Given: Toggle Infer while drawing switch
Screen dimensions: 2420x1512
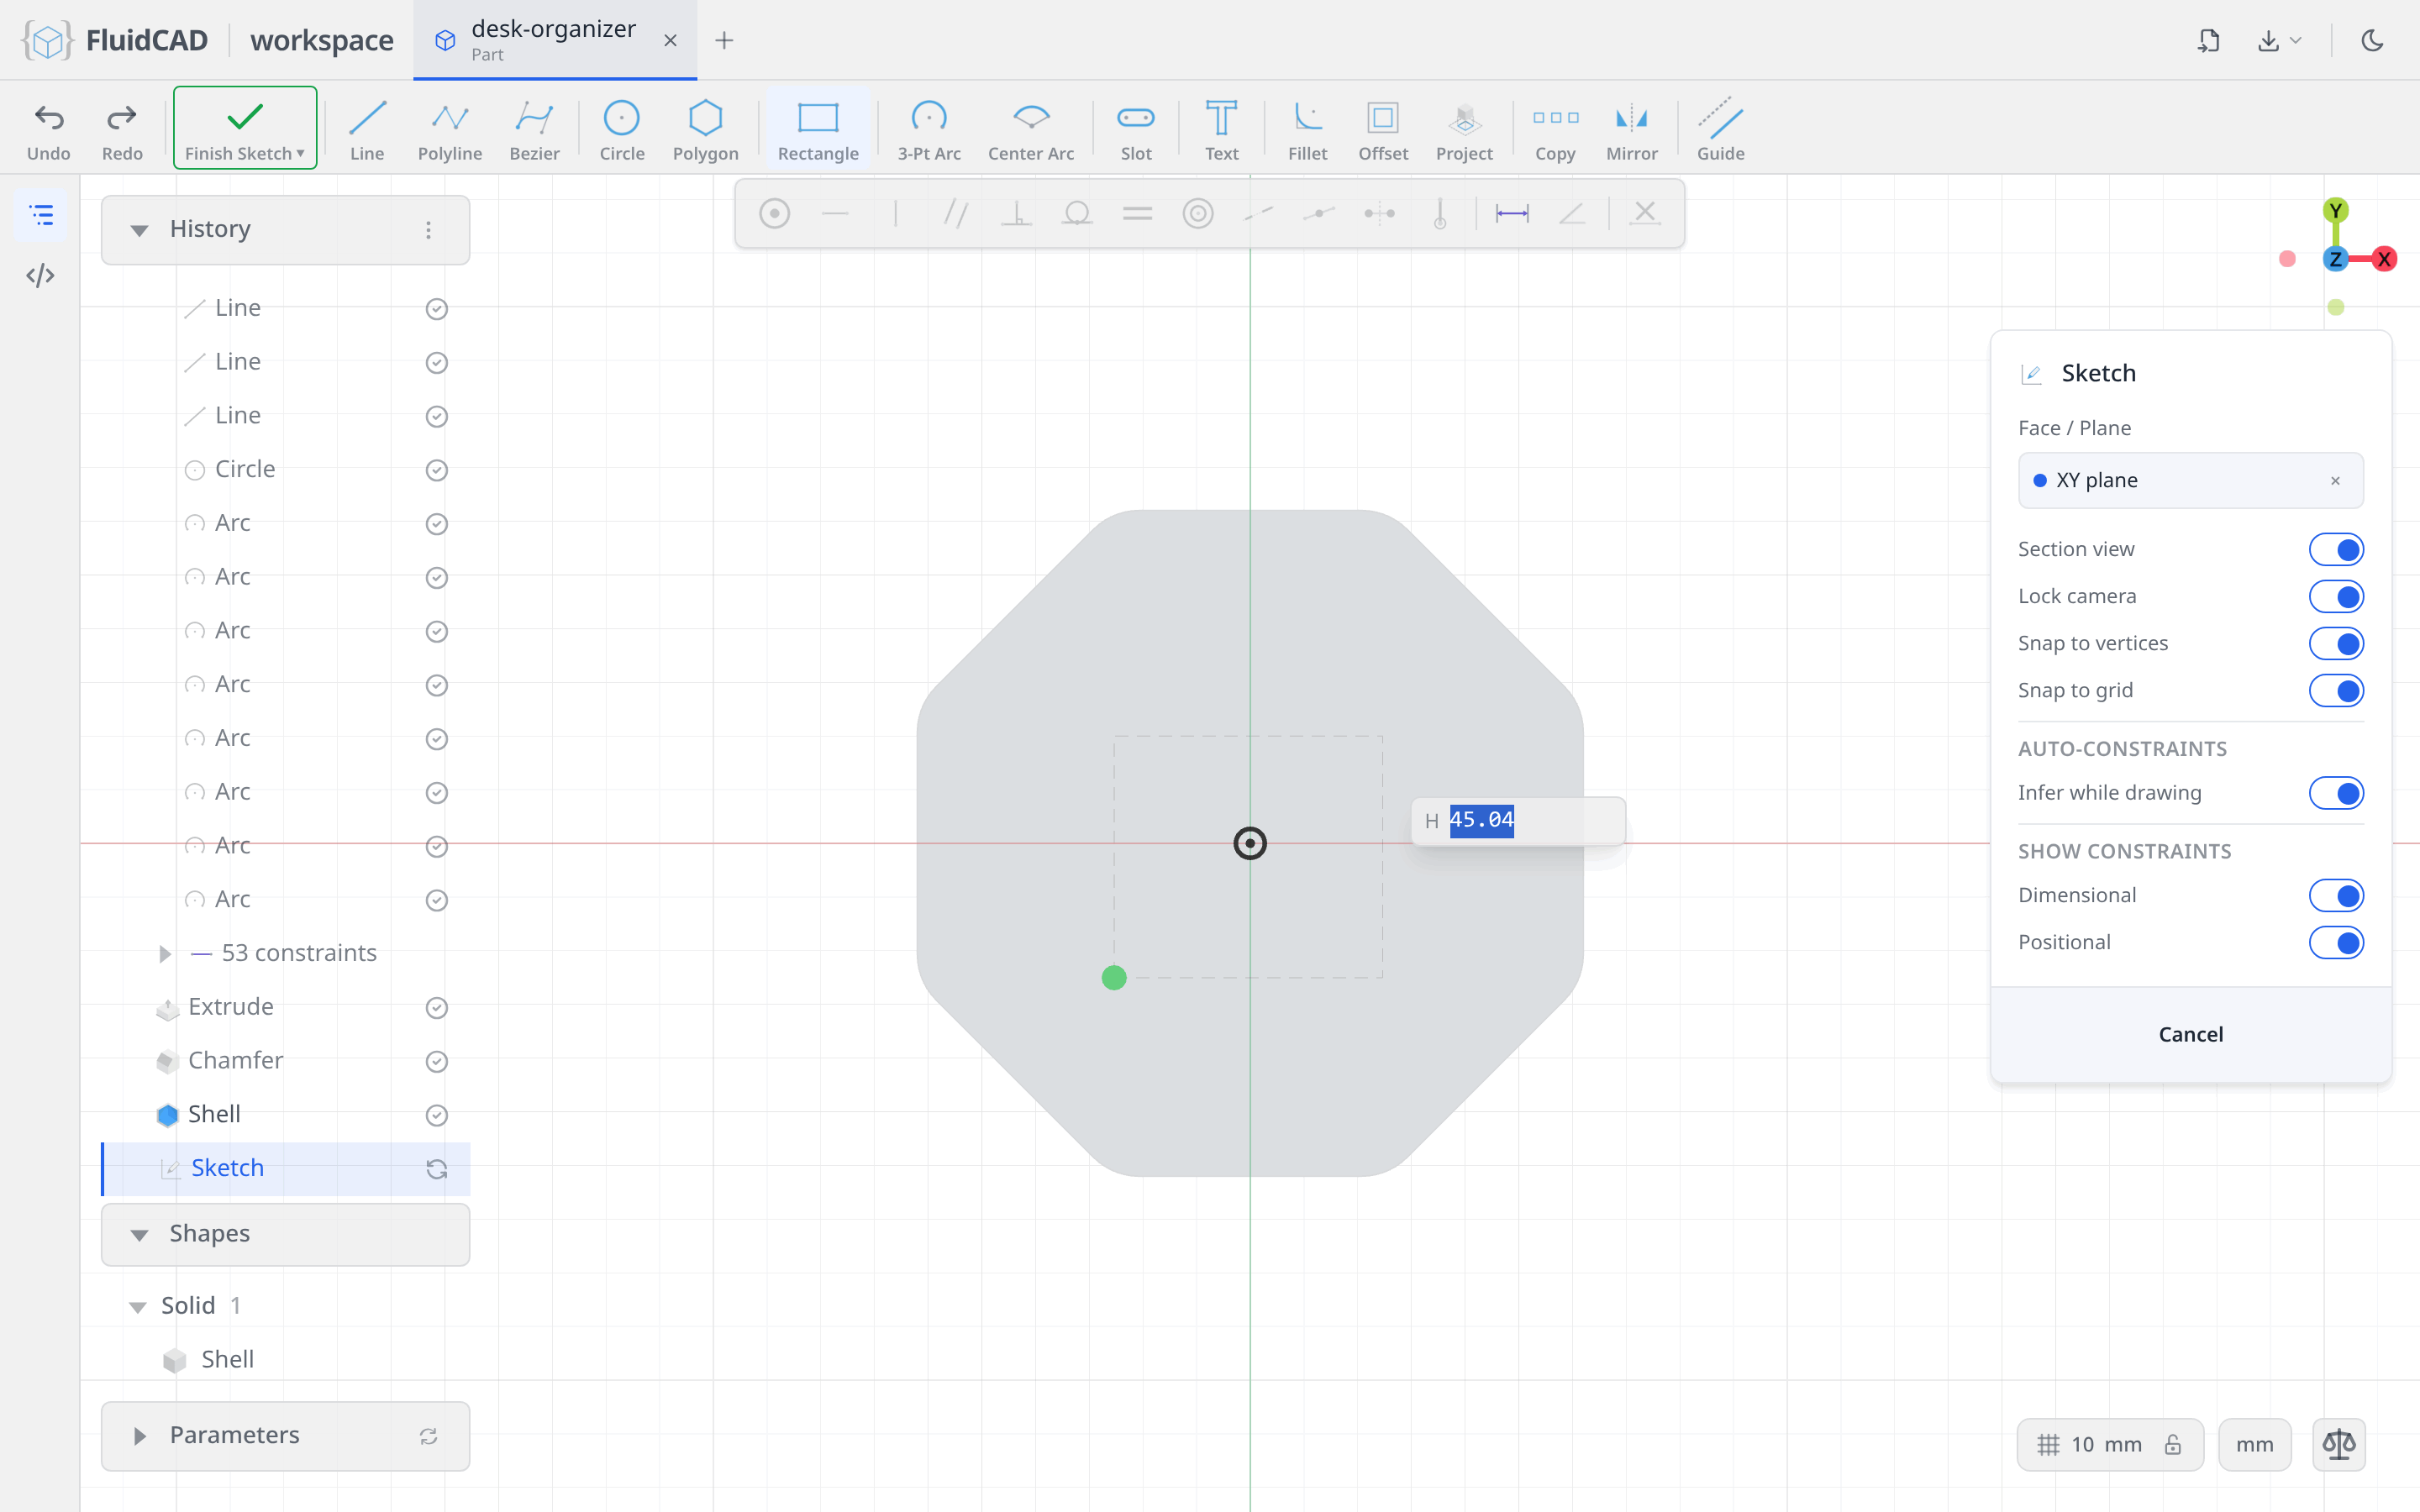Looking at the screenshot, I should click(2336, 793).
